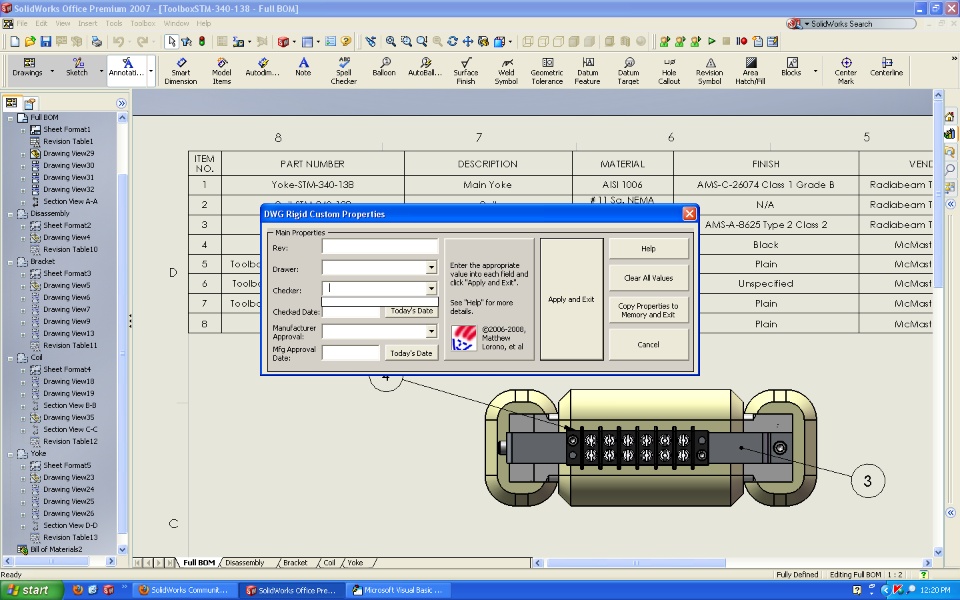Open the Geometric Tolerance tool
This screenshot has width=960, height=600.
coord(547,71)
